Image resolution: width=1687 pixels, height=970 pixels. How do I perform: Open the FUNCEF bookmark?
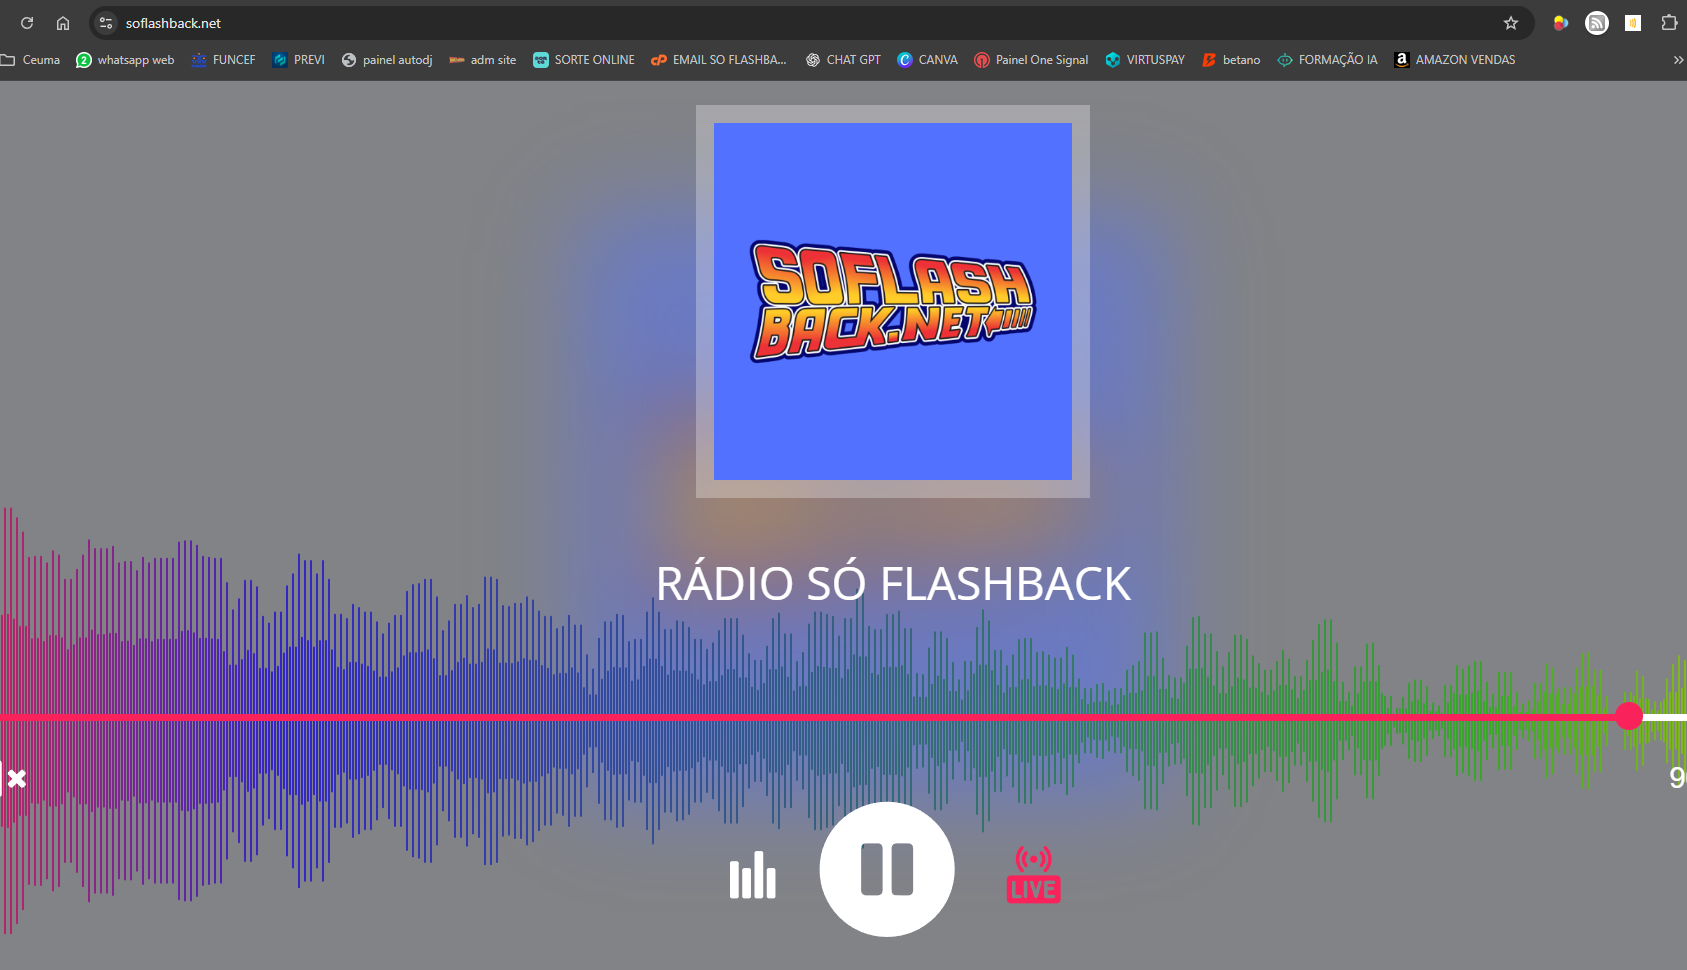tap(223, 60)
